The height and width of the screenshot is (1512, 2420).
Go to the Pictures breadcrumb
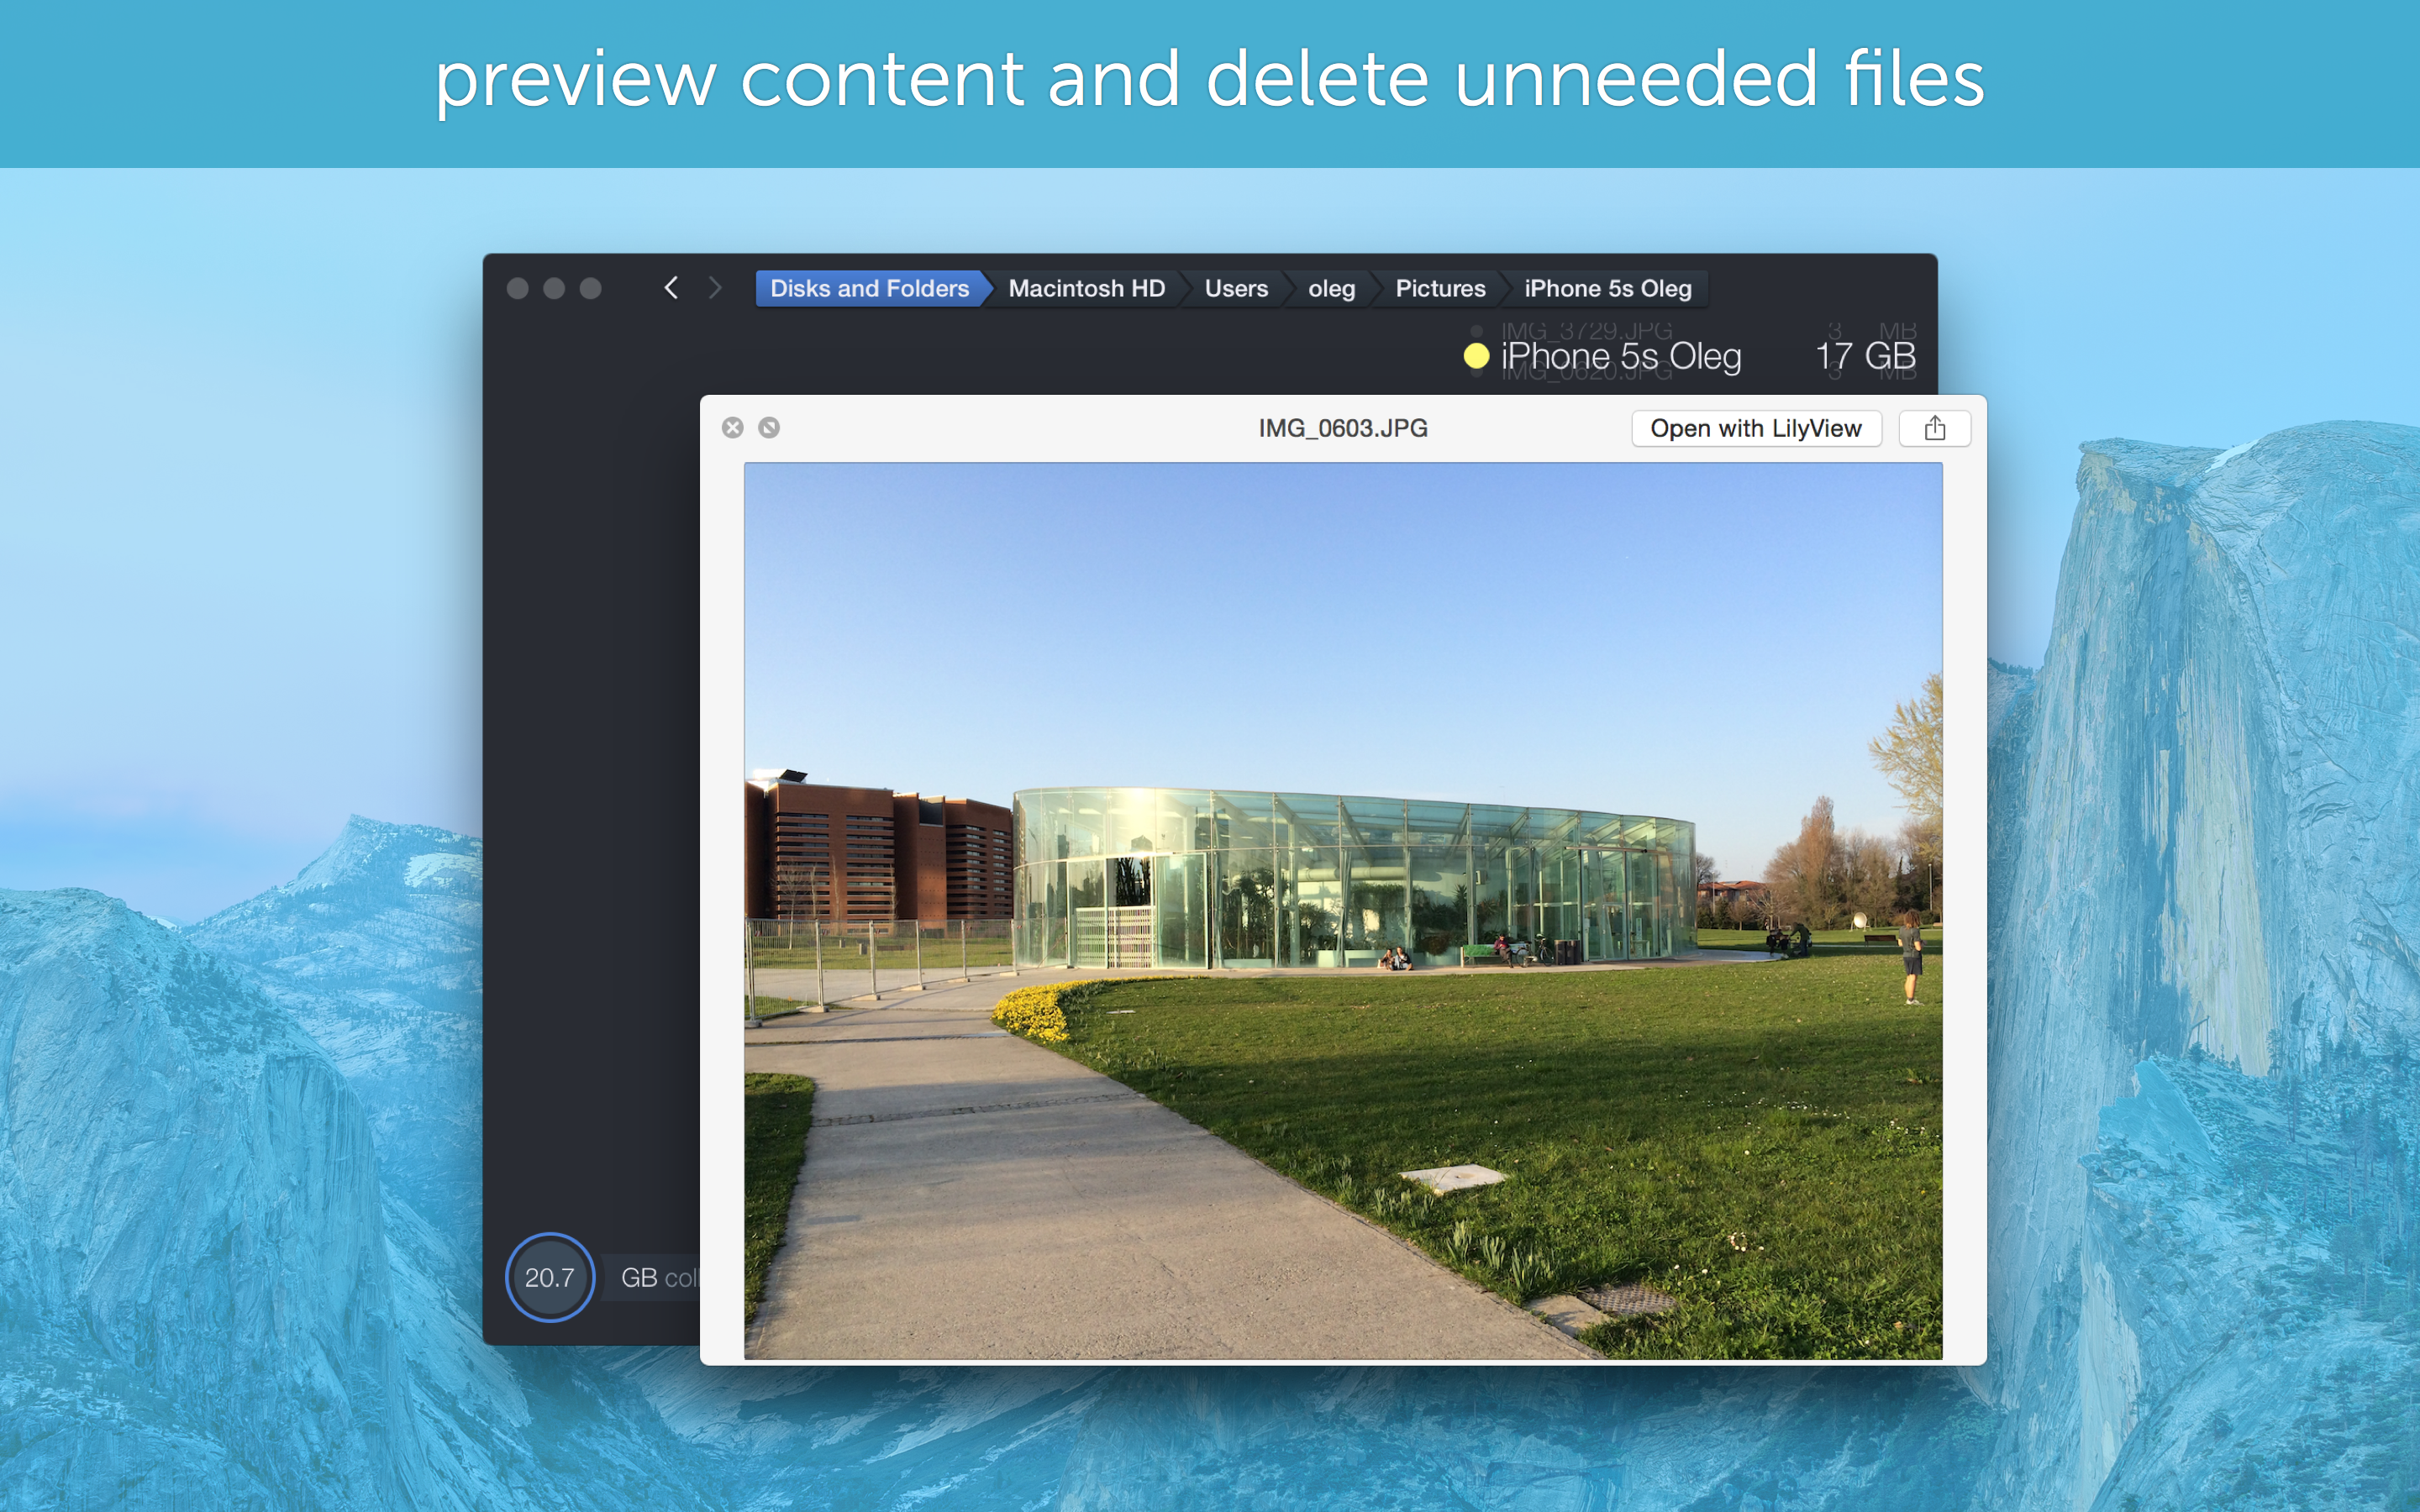click(1440, 288)
